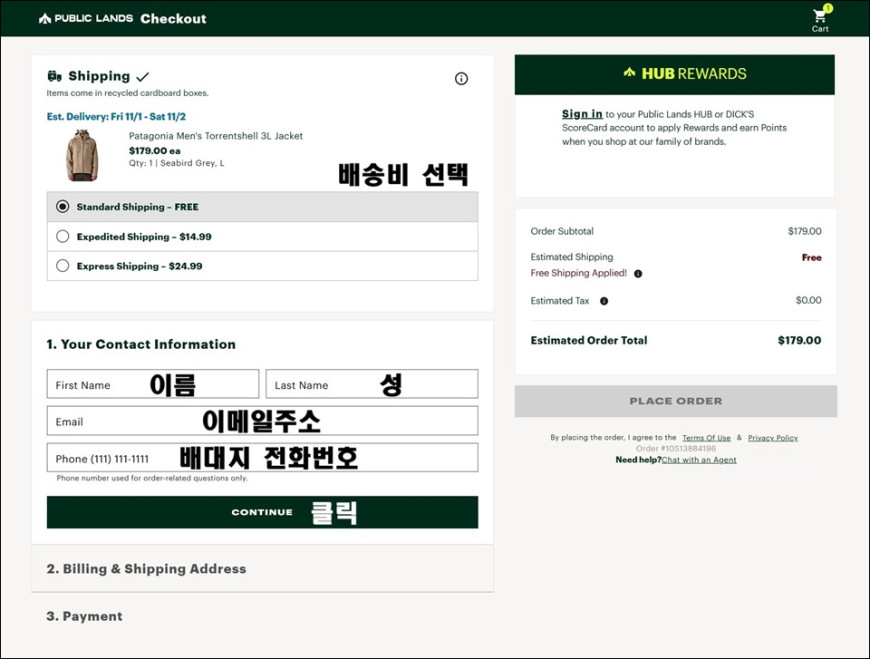
Task: Click the First Name field
Action: click(153, 384)
